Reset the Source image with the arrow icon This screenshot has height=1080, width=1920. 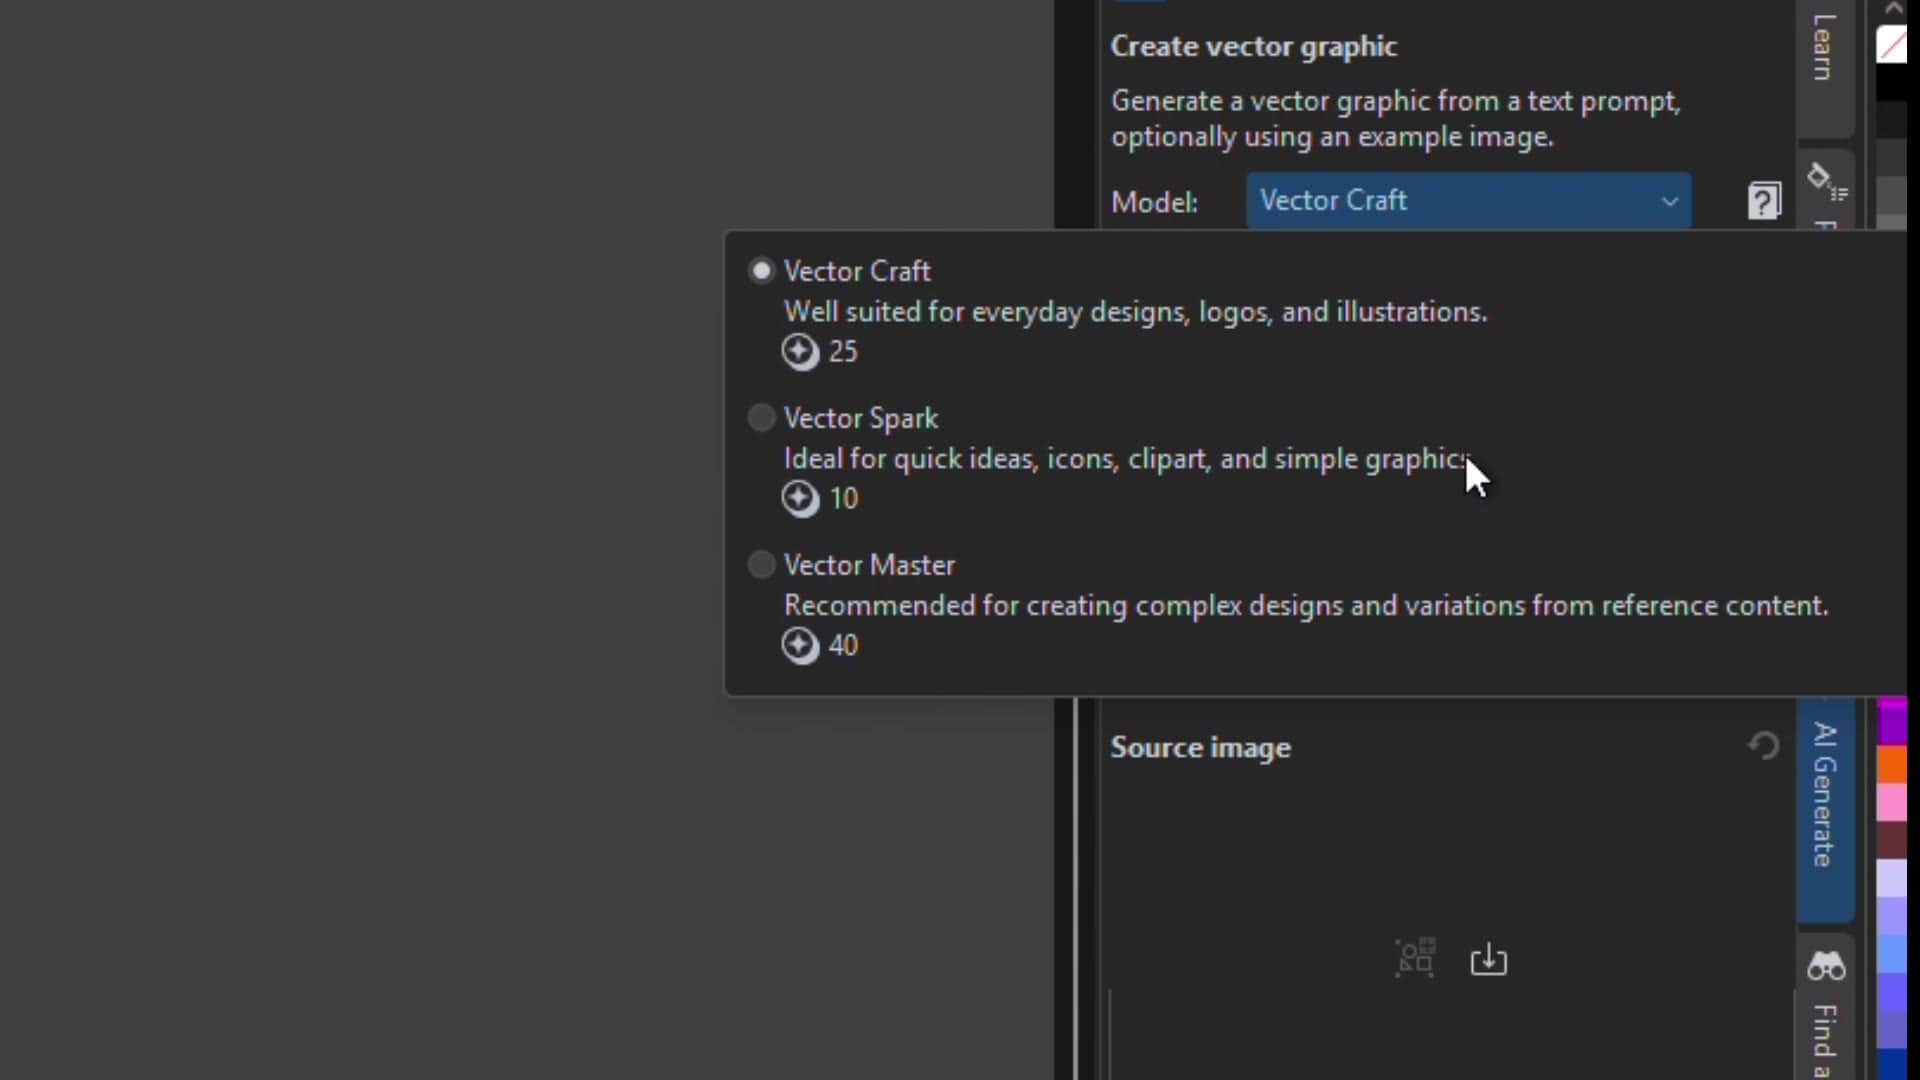coord(1764,746)
